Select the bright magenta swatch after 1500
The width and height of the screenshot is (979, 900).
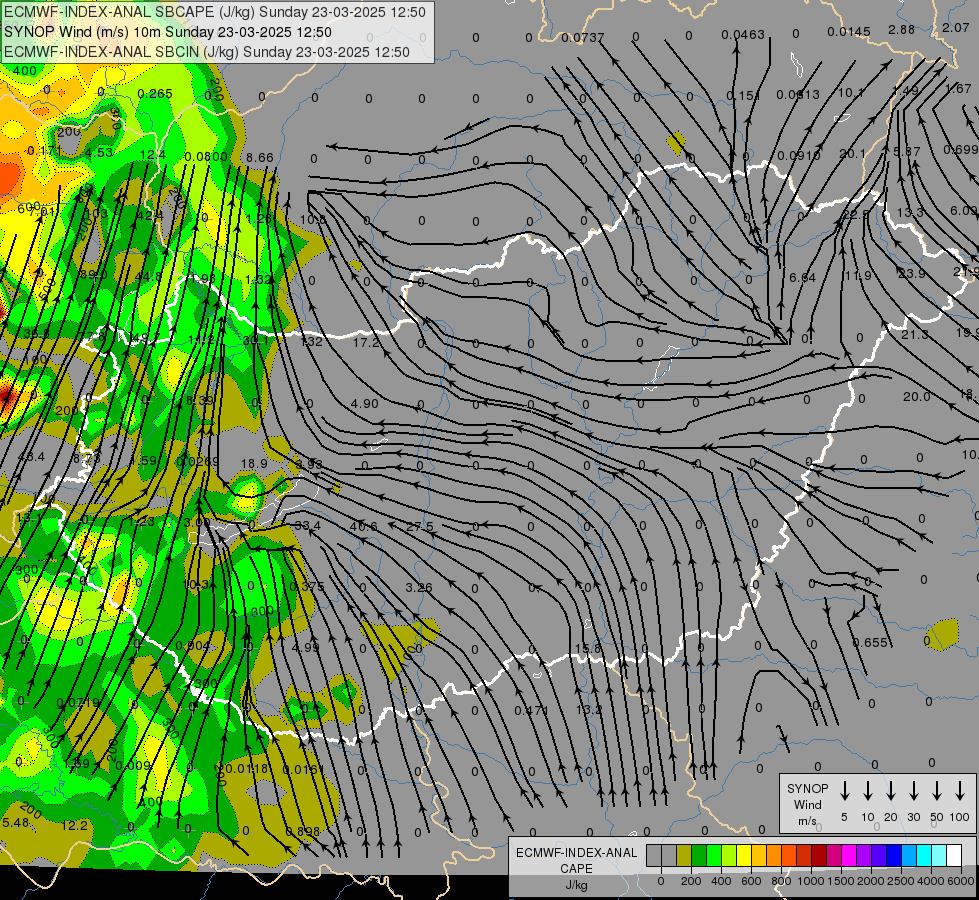click(x=849, y=855)
